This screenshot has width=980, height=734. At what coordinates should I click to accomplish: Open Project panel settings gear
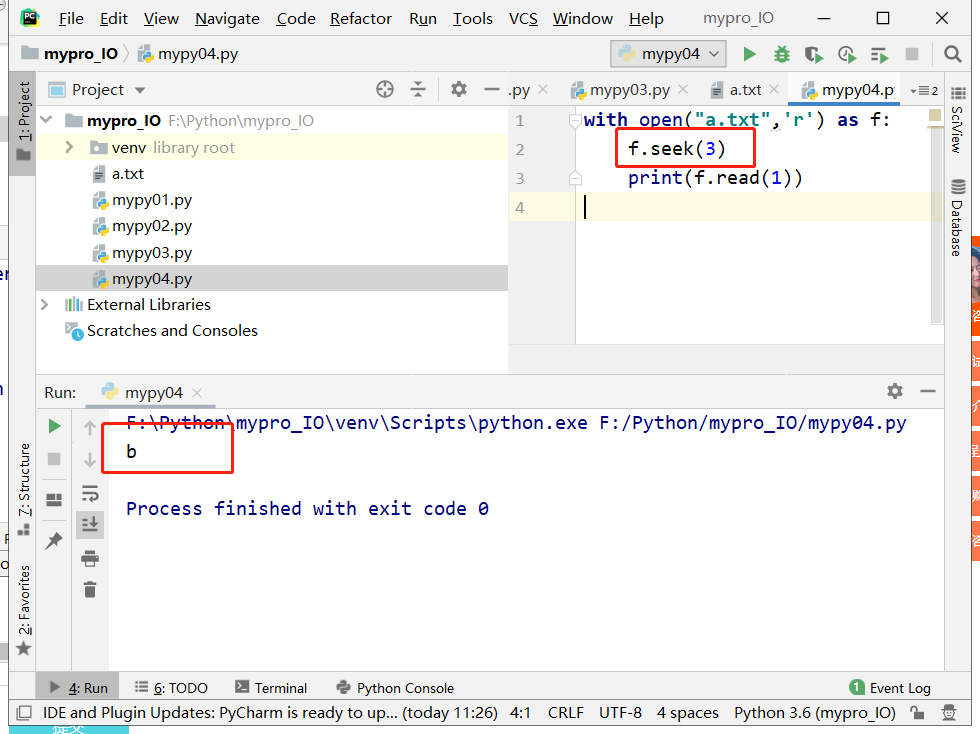(x=459, y=89)
